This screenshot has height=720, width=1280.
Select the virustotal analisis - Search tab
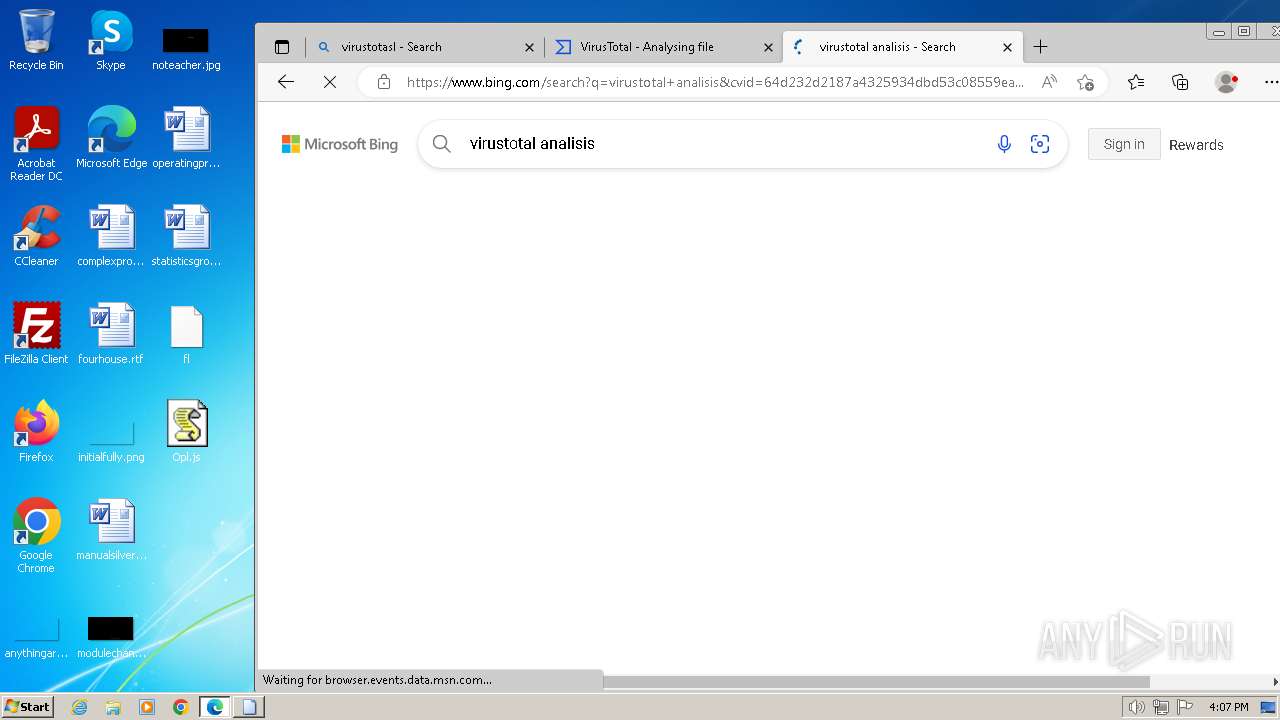[901, 47]
